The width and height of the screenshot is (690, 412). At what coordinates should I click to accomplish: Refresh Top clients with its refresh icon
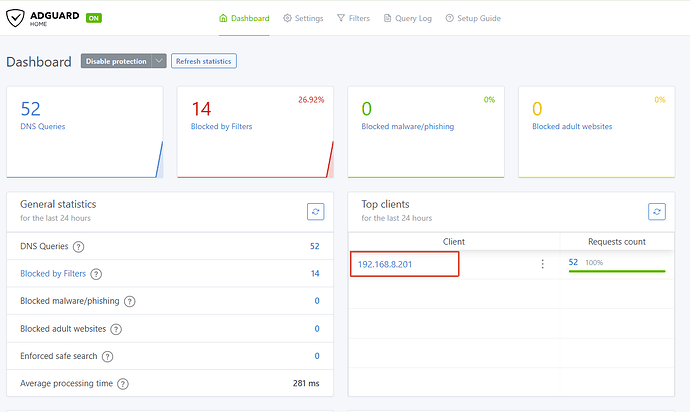[x=657, y=212]
